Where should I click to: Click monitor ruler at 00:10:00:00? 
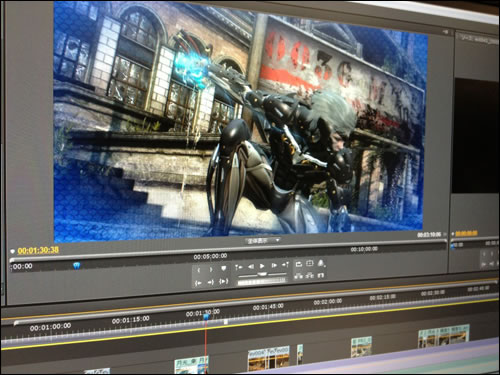364,249
